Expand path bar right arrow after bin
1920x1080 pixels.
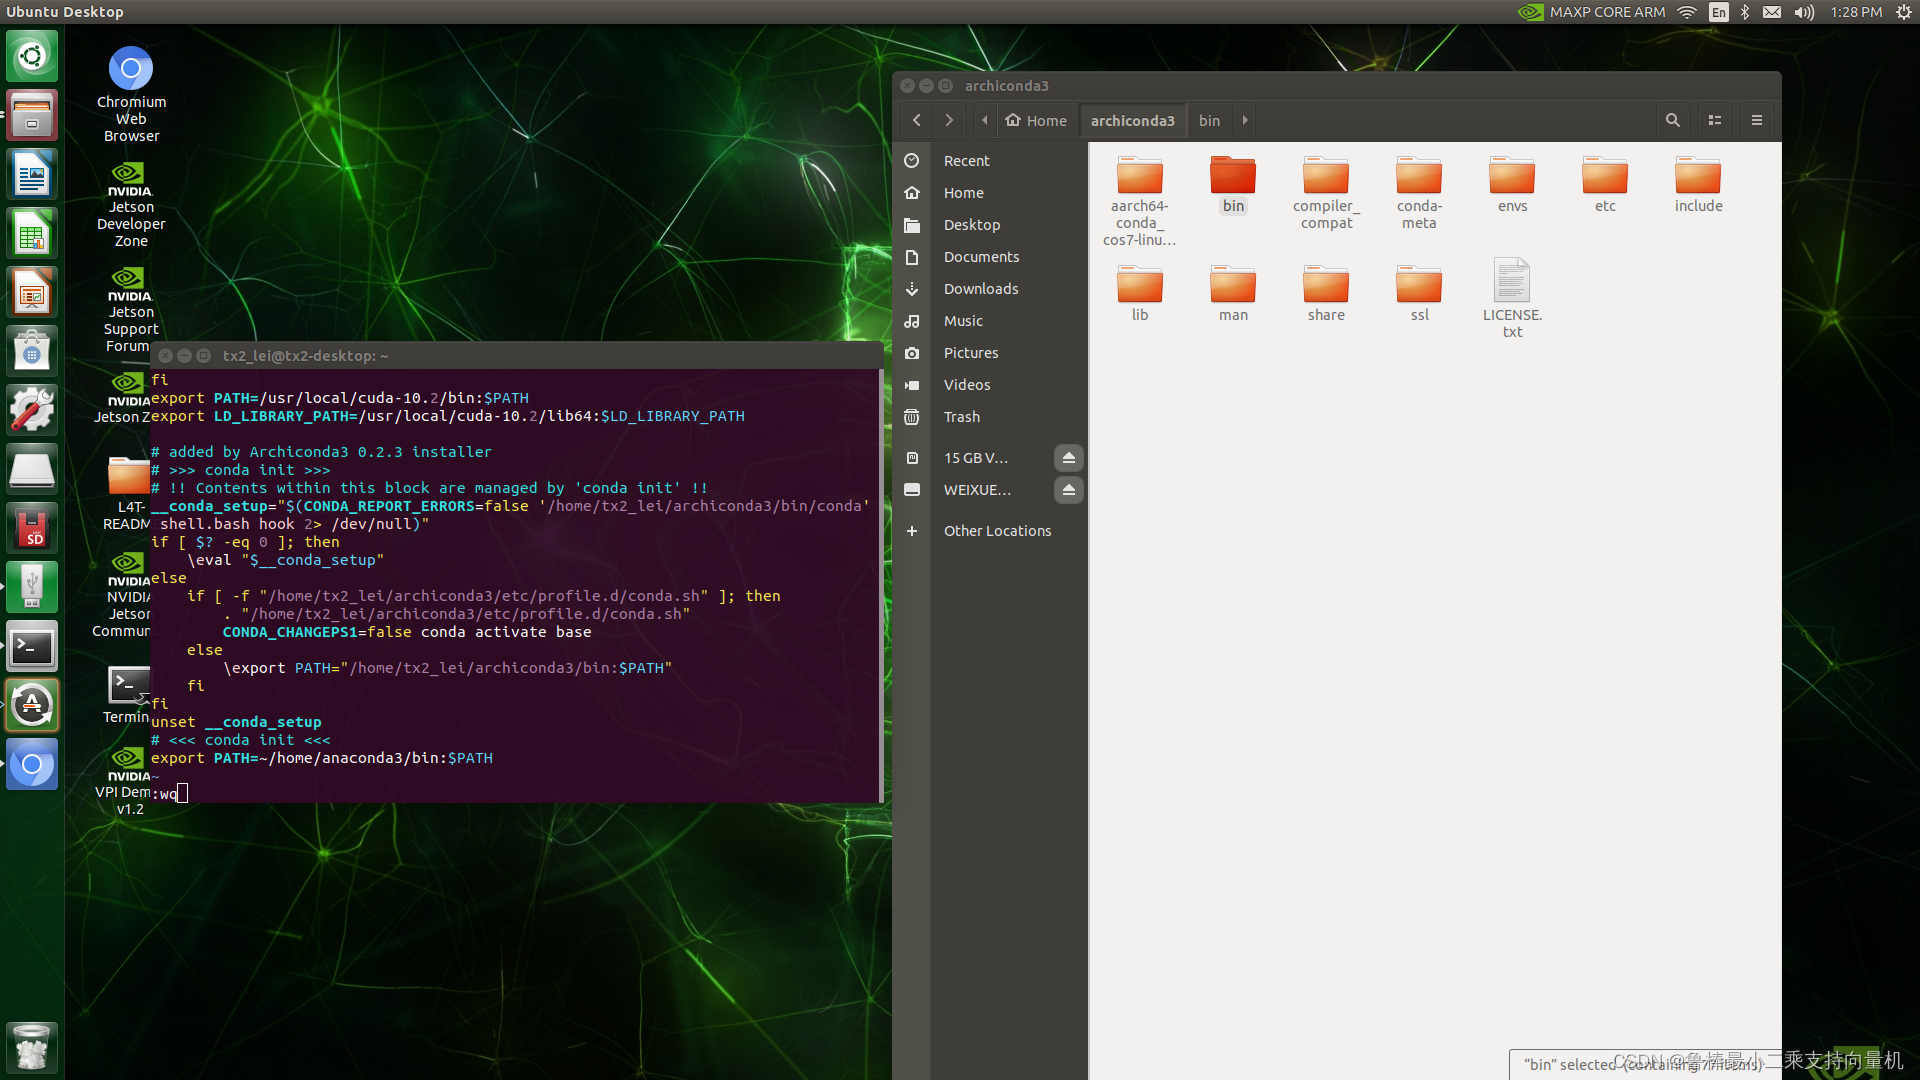pyautogui.click(x=1245, y=120)
